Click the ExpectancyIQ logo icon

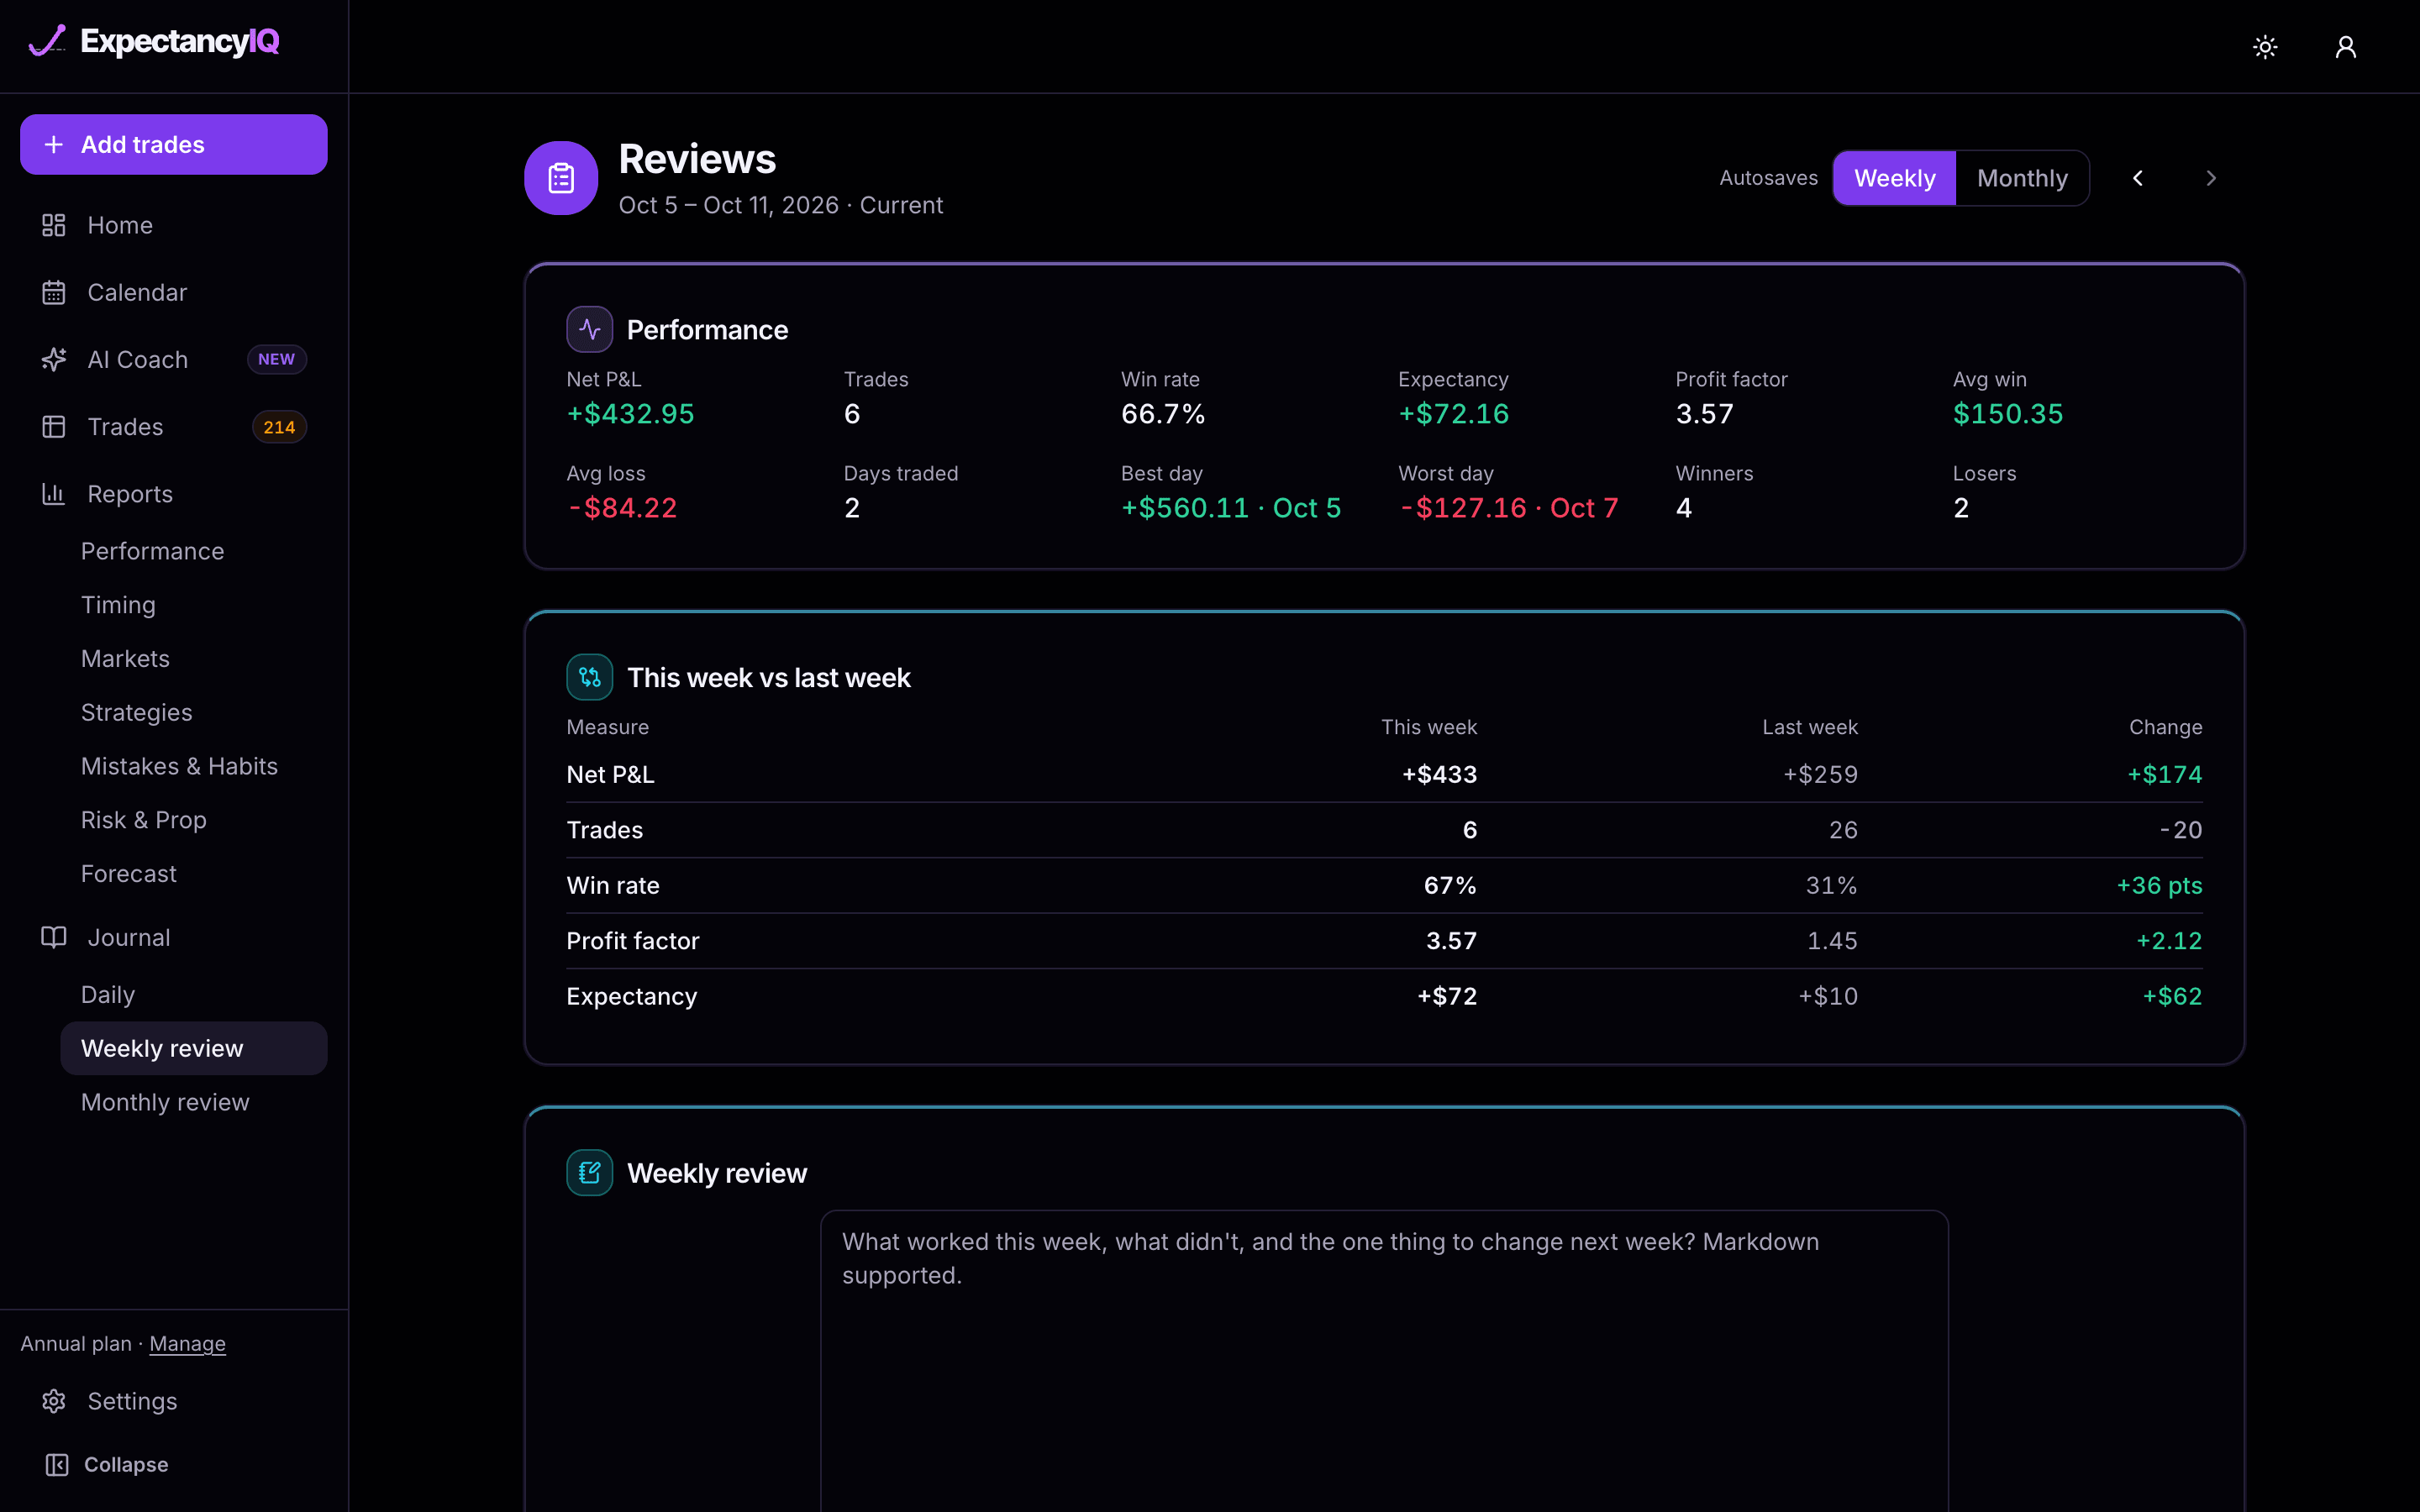pyautogui.click(x=47, y=41)
